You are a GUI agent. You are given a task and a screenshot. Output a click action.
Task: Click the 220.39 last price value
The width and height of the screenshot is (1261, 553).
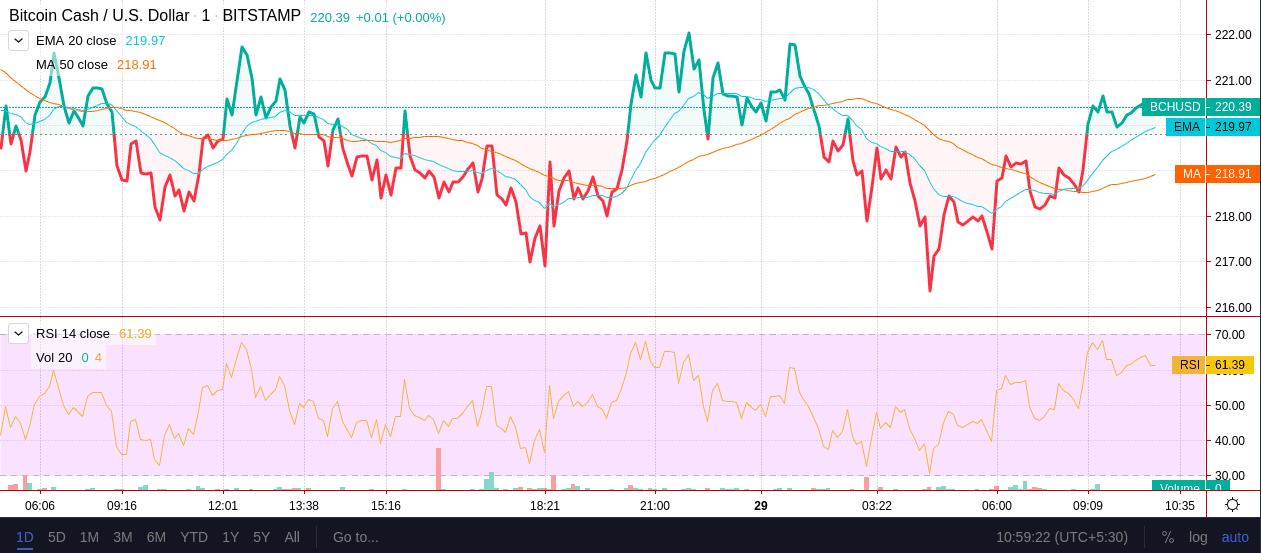click(x=330, y=18)
